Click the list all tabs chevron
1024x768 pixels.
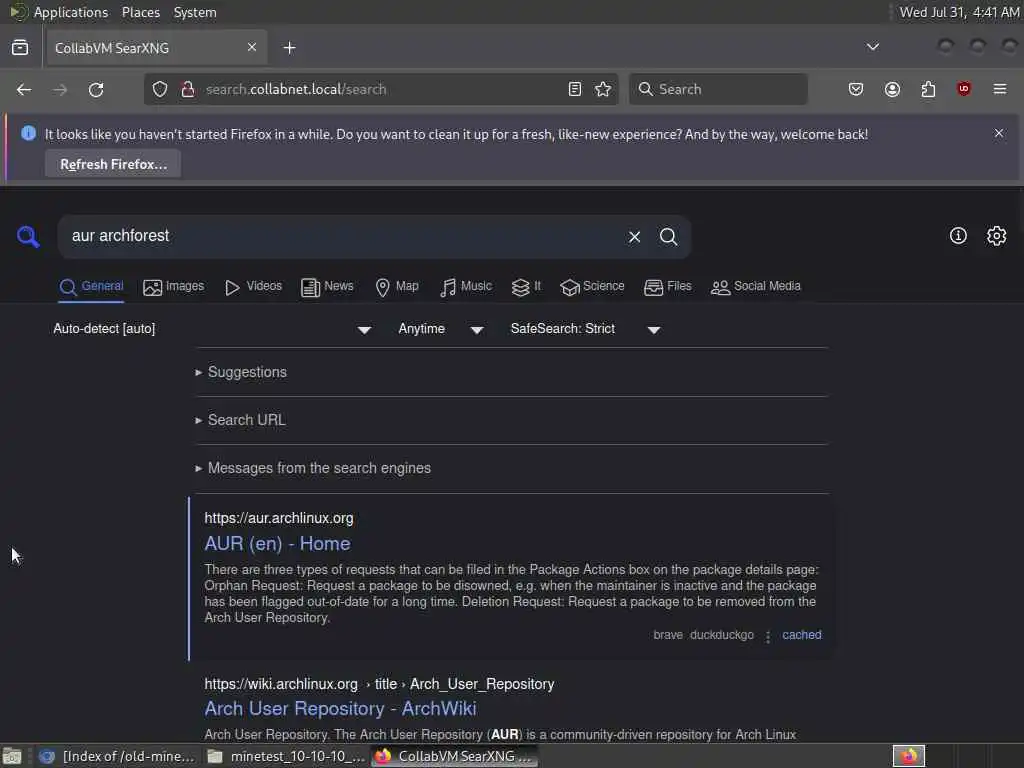pos(872,47)
